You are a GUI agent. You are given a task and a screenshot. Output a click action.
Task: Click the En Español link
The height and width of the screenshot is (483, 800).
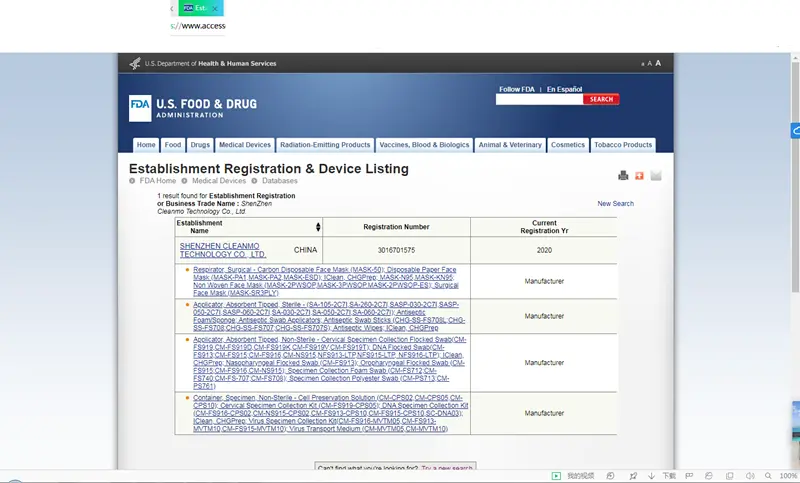tap(564, 89)
